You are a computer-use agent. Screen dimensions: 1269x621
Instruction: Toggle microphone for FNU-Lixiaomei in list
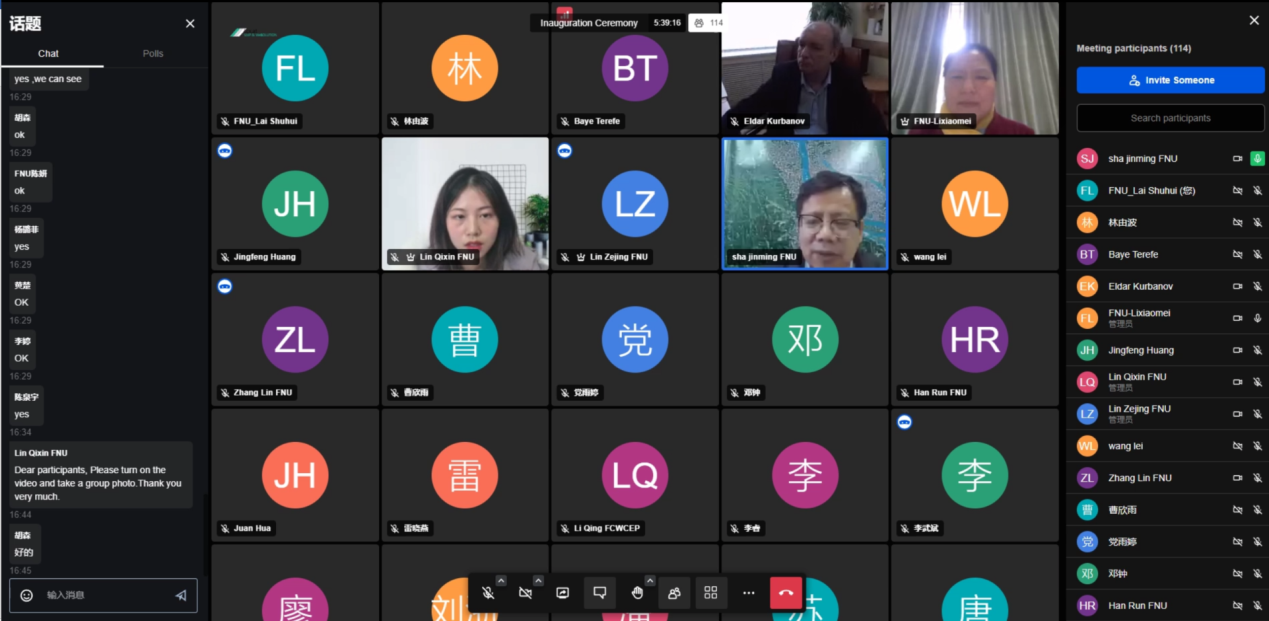[1257, 318]
